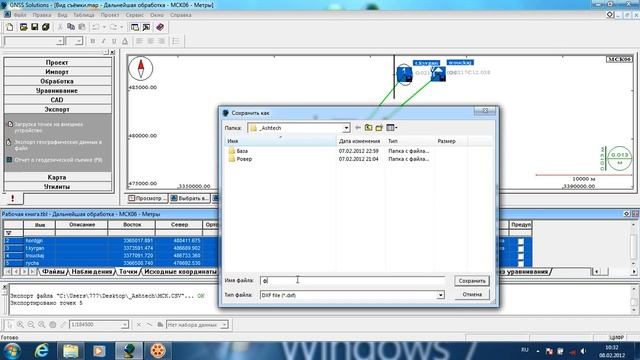The width and height of the screenshot is (640, 360).
Task: Click the Open project toolbar icon
Action: click(23, 27)
